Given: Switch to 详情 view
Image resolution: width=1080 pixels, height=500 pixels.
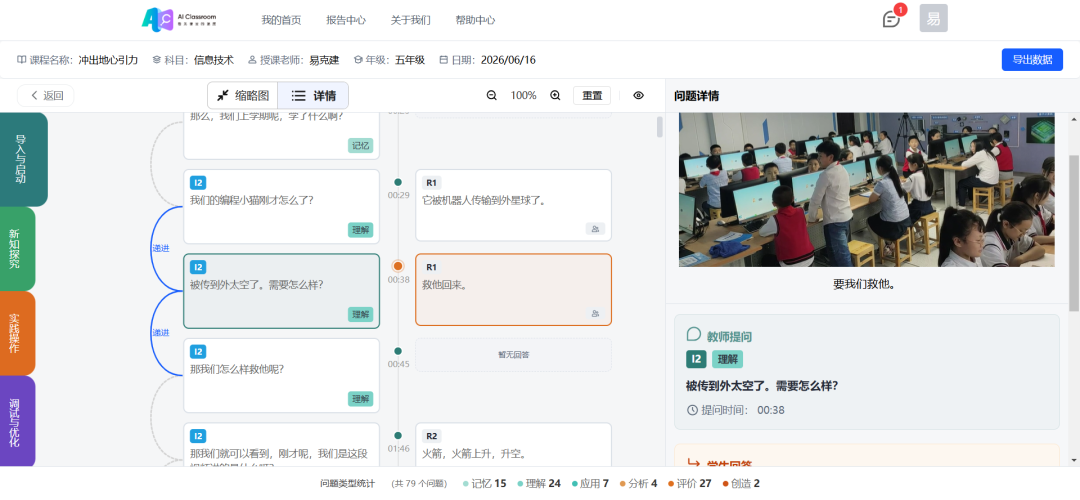Looking at the screenshot, I should (313, 96).
